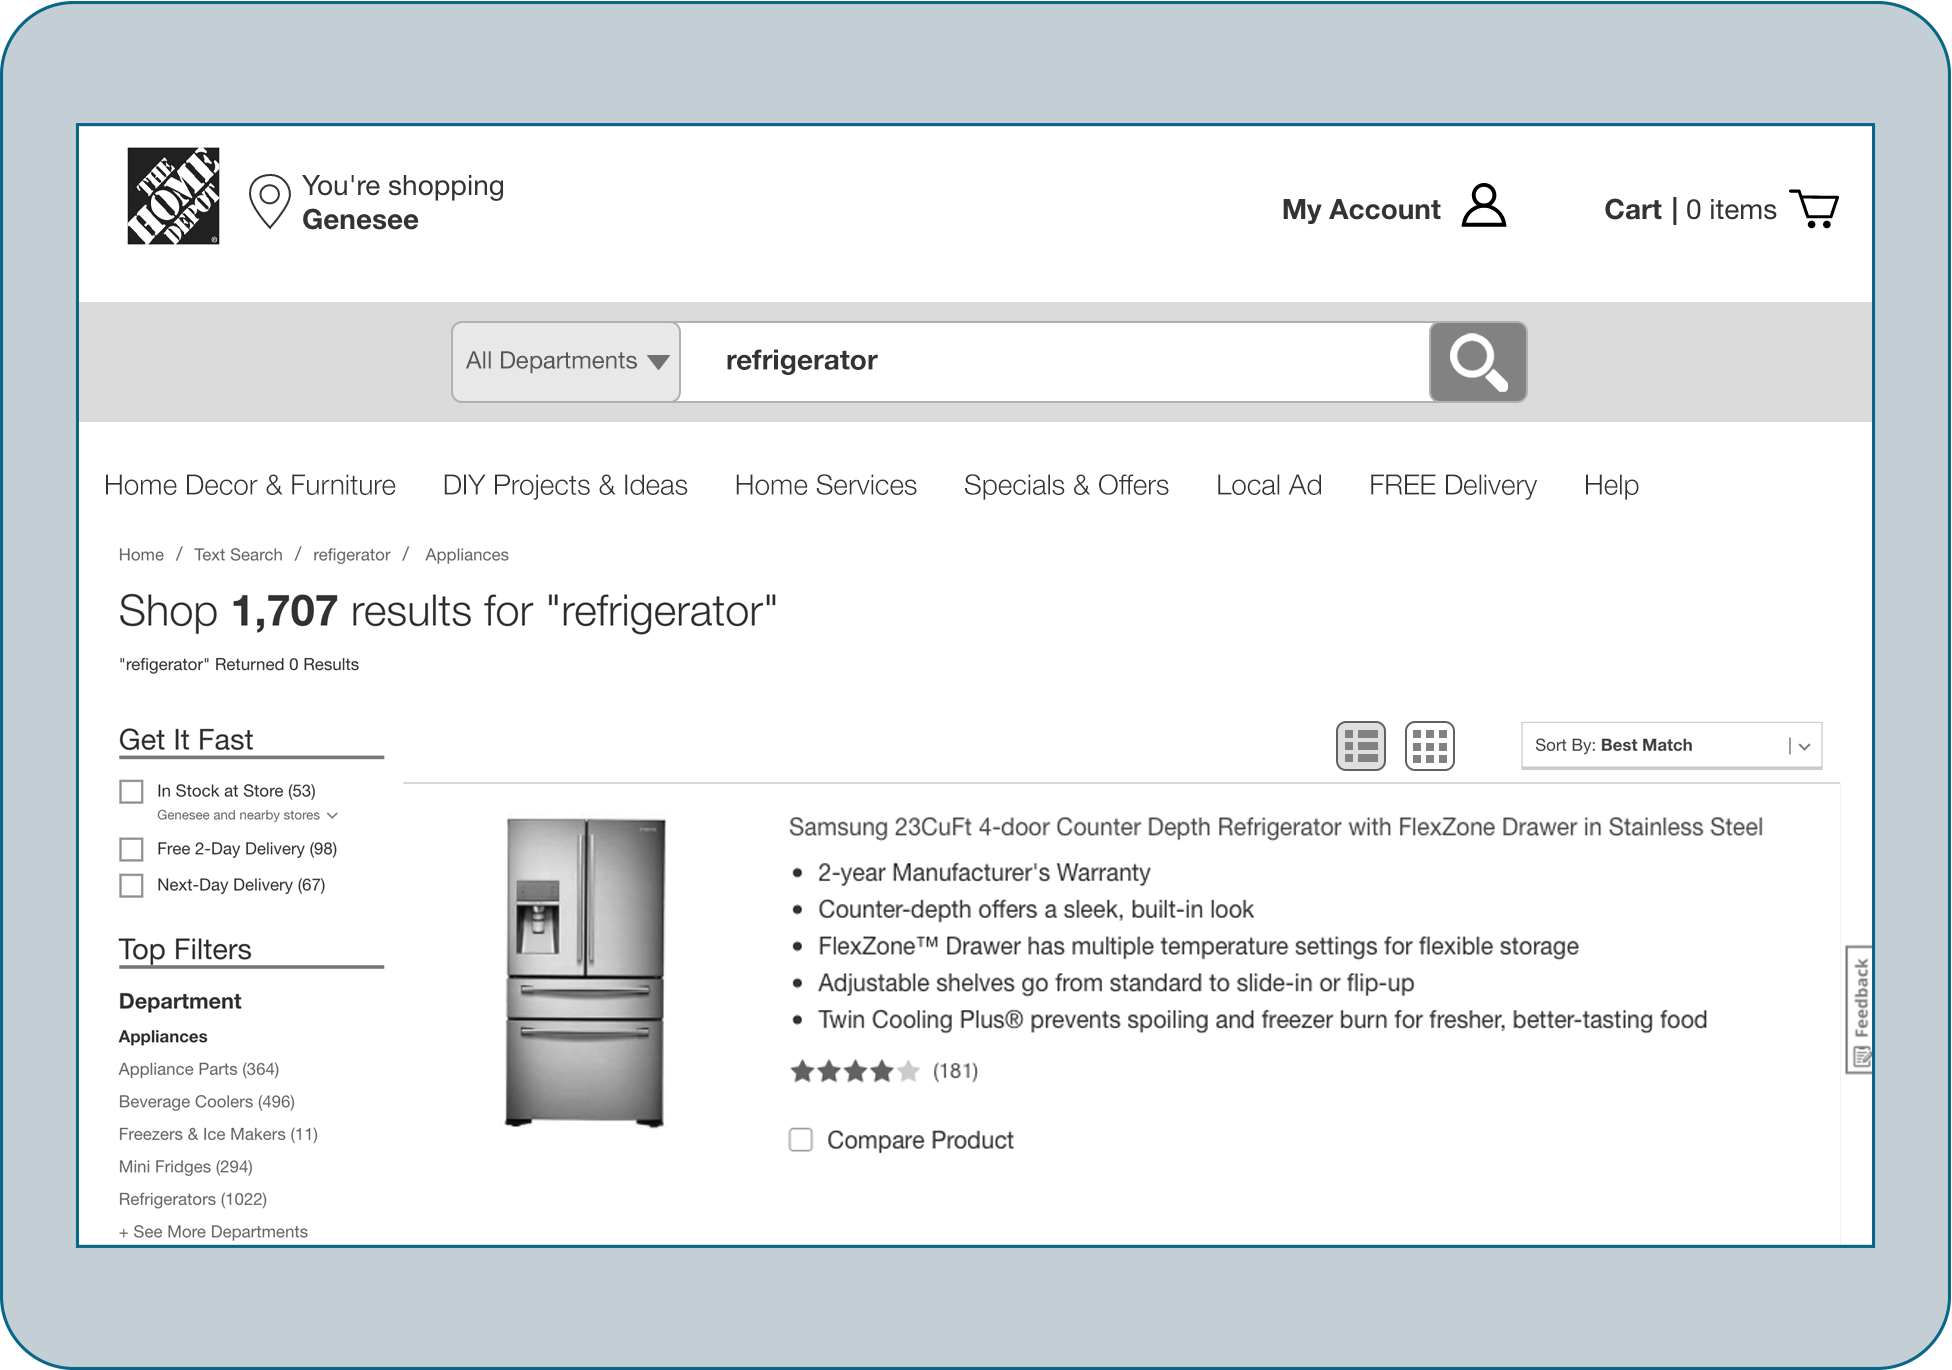Toggle Free 2-Day Delivery filter
This screenshot has width=1952, height=1370.
[133, 848]
